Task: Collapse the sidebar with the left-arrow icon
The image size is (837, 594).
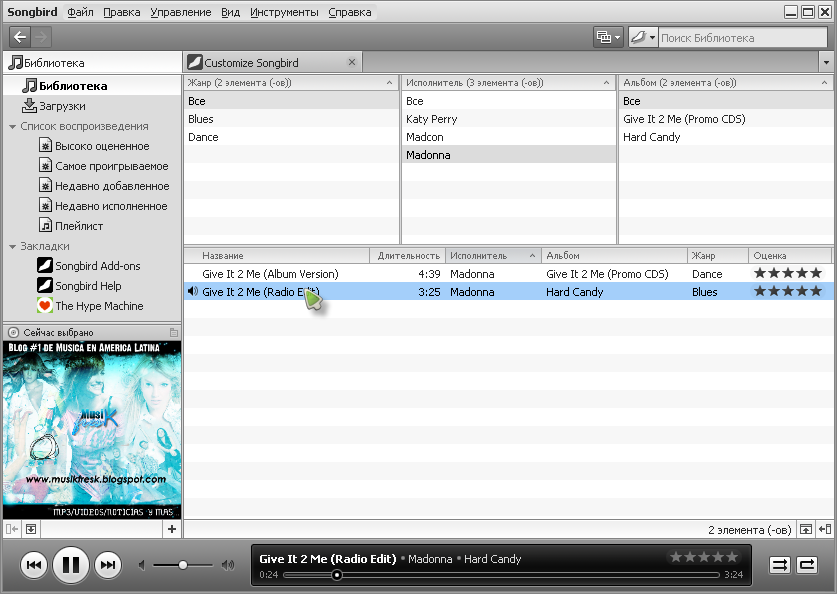Action: click(12, 529)
